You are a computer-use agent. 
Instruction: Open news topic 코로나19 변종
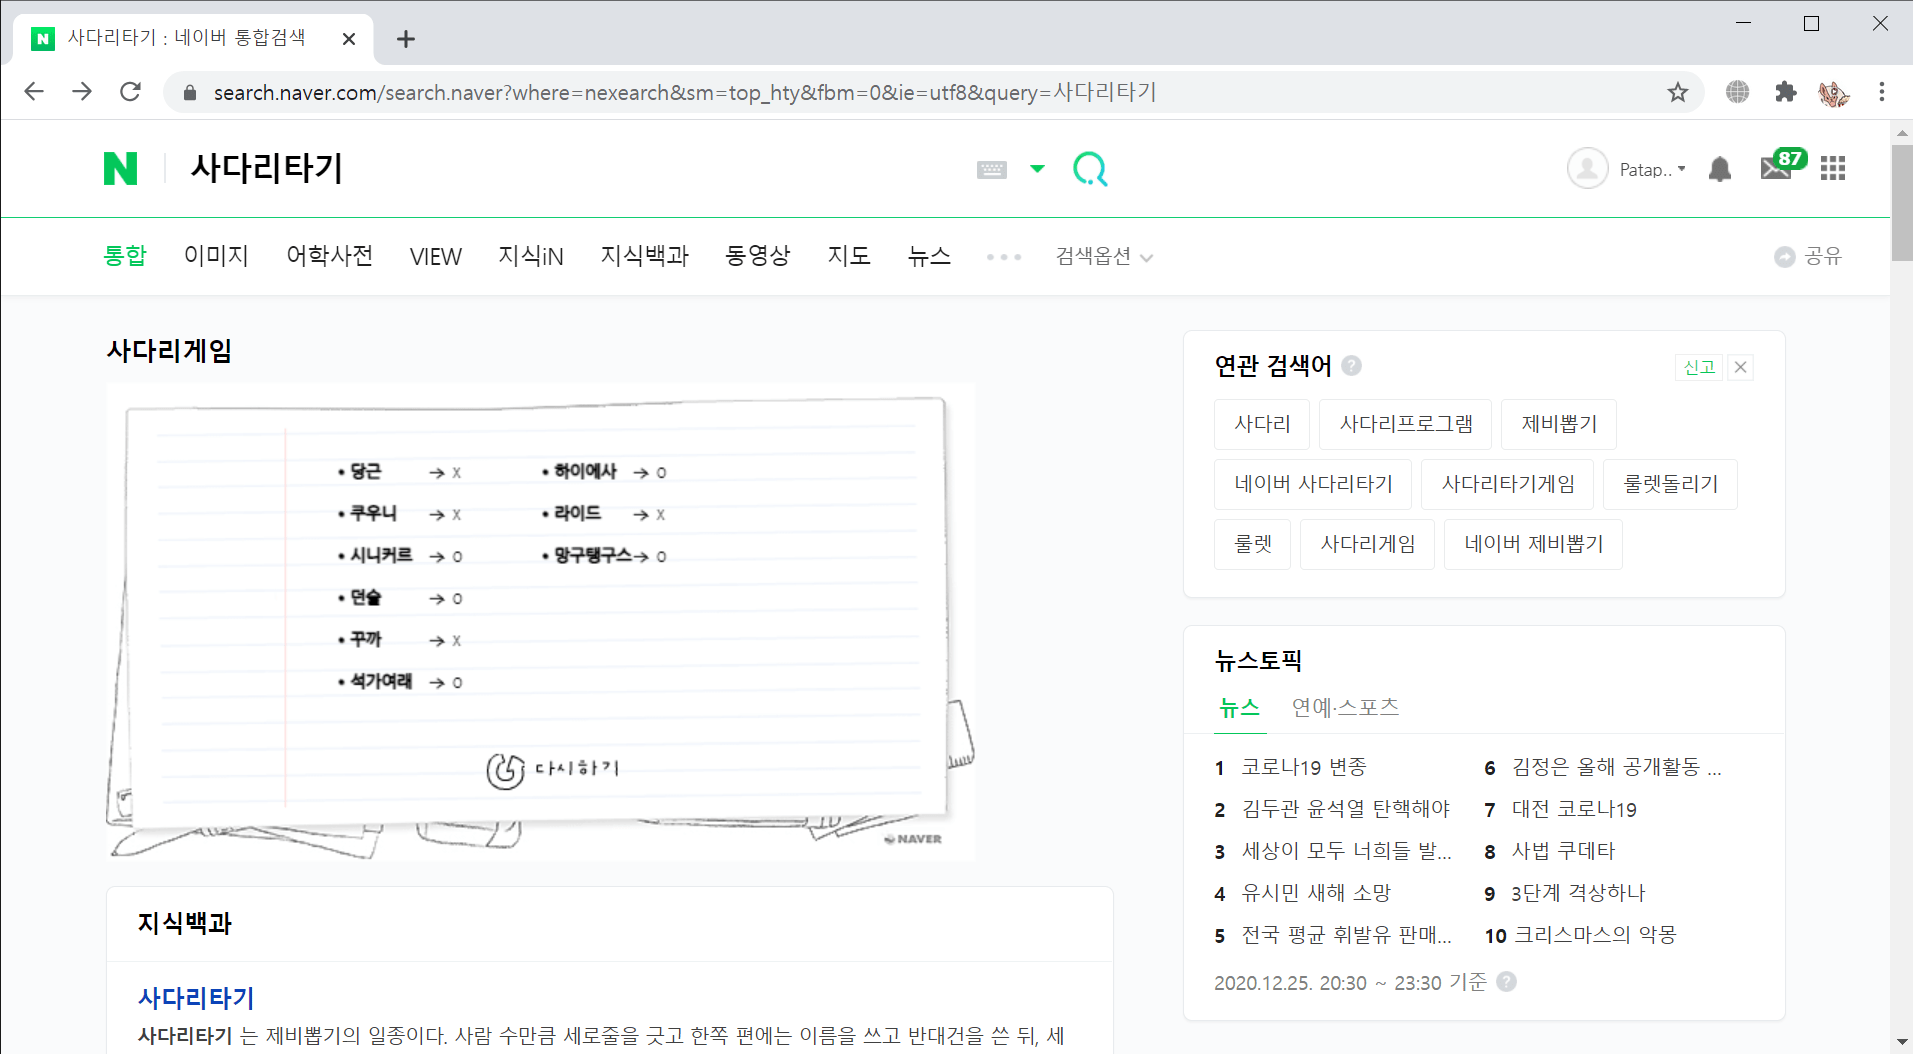[1304, 767]
